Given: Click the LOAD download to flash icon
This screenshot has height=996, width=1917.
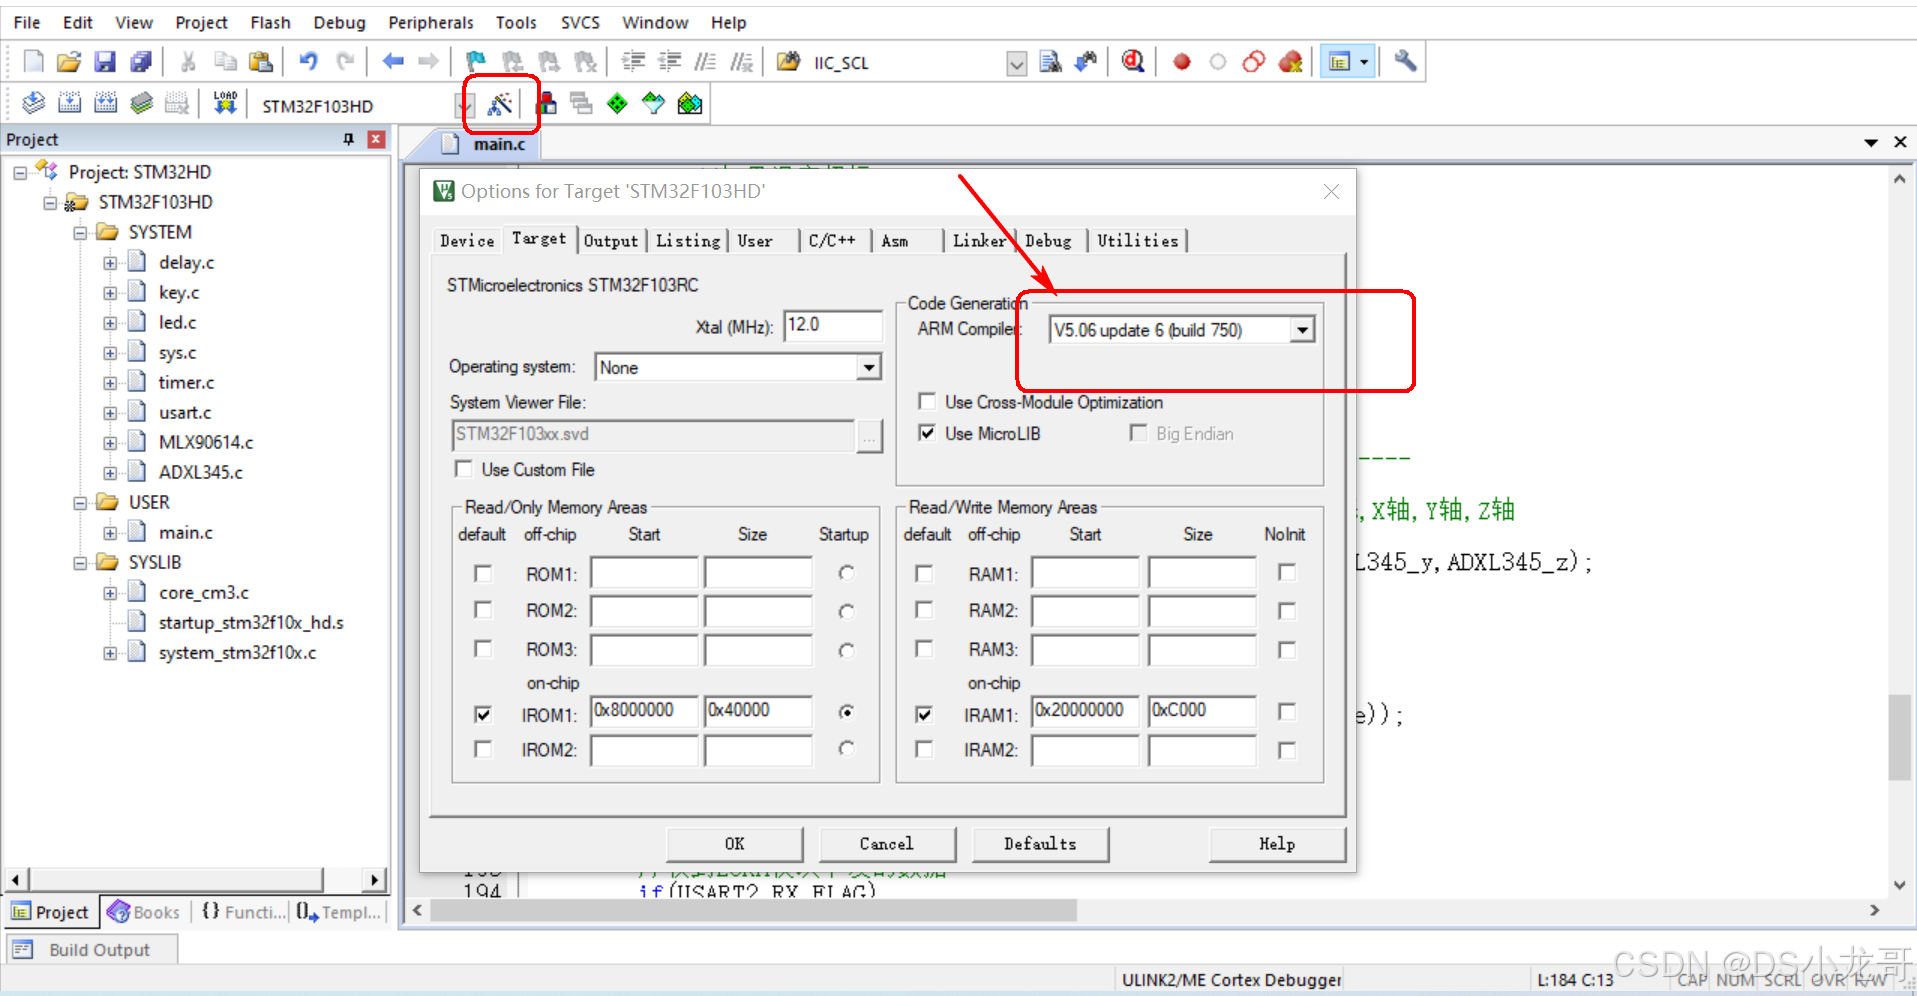Looking at the screenshot, I should click(225, 103).
